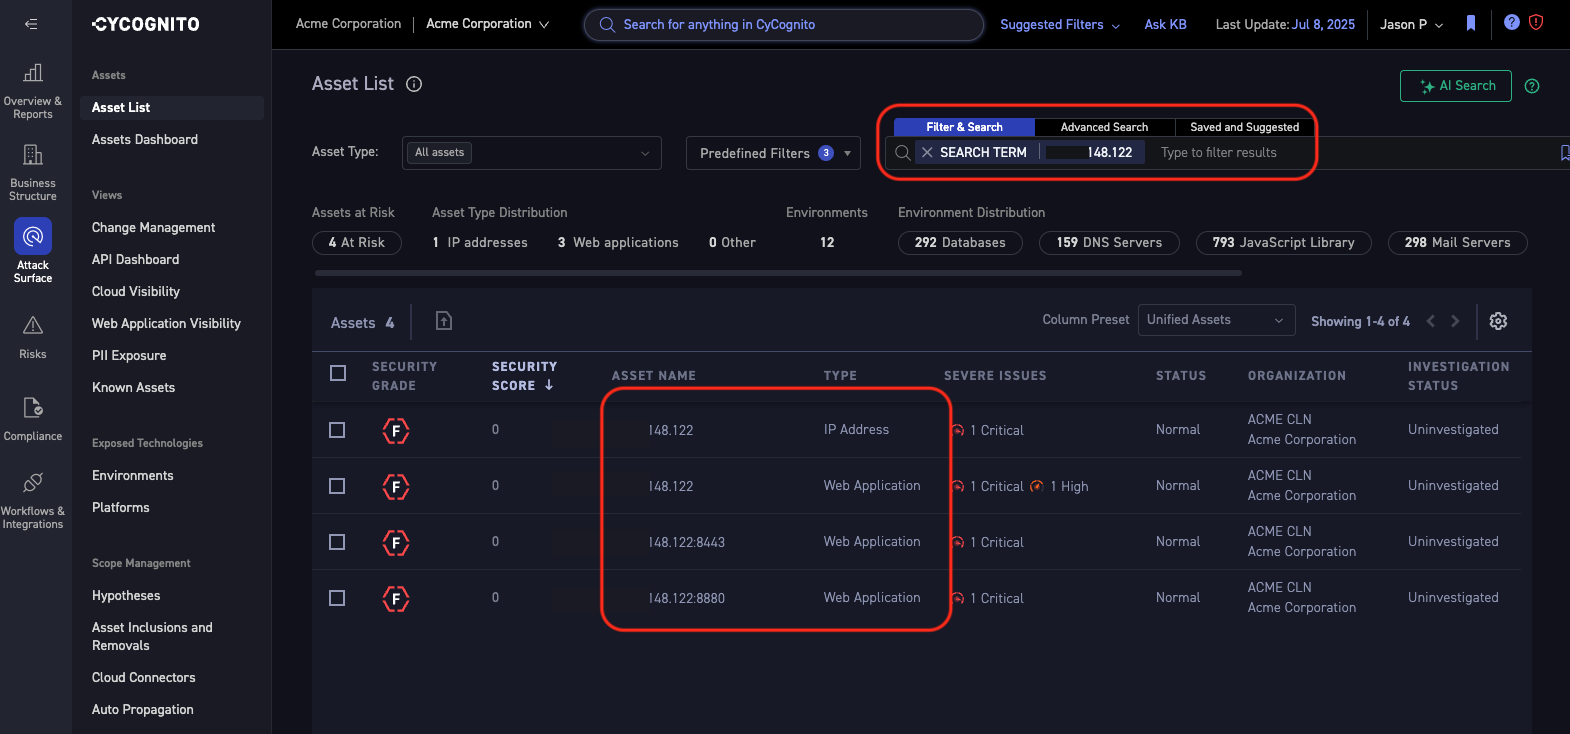Image resolution: width=1570 pixels, height=734 pixels.
Task: Open Asset Type All assets dropdown
Action: point(532,153)
